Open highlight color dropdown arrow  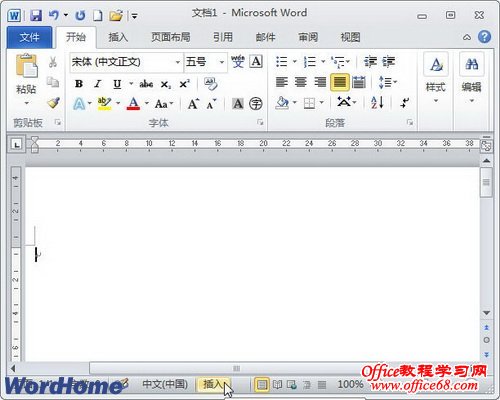pos(118,104)
